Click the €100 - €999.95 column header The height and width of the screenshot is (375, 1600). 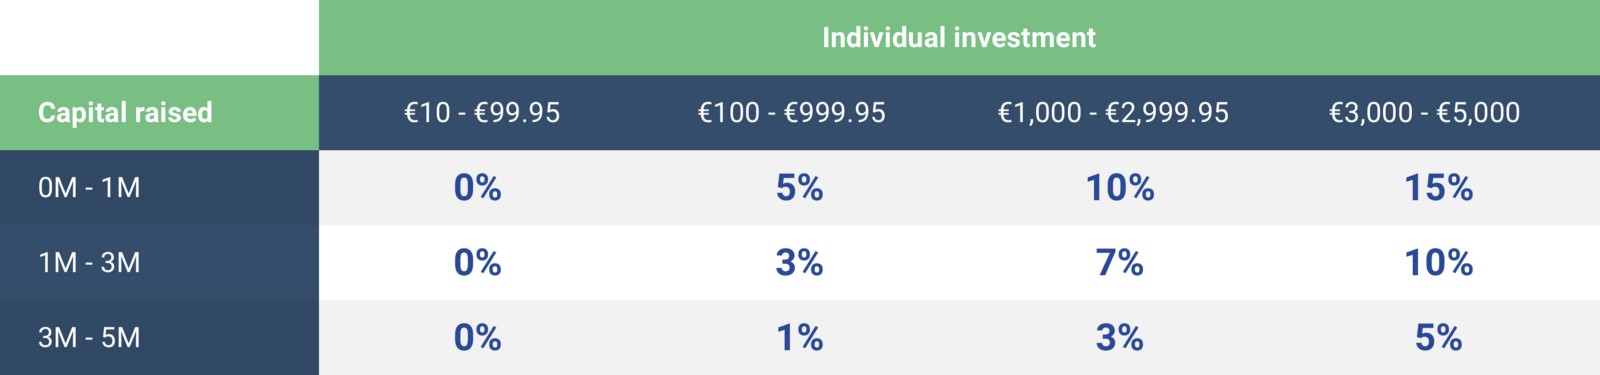[x=791, y=112]
